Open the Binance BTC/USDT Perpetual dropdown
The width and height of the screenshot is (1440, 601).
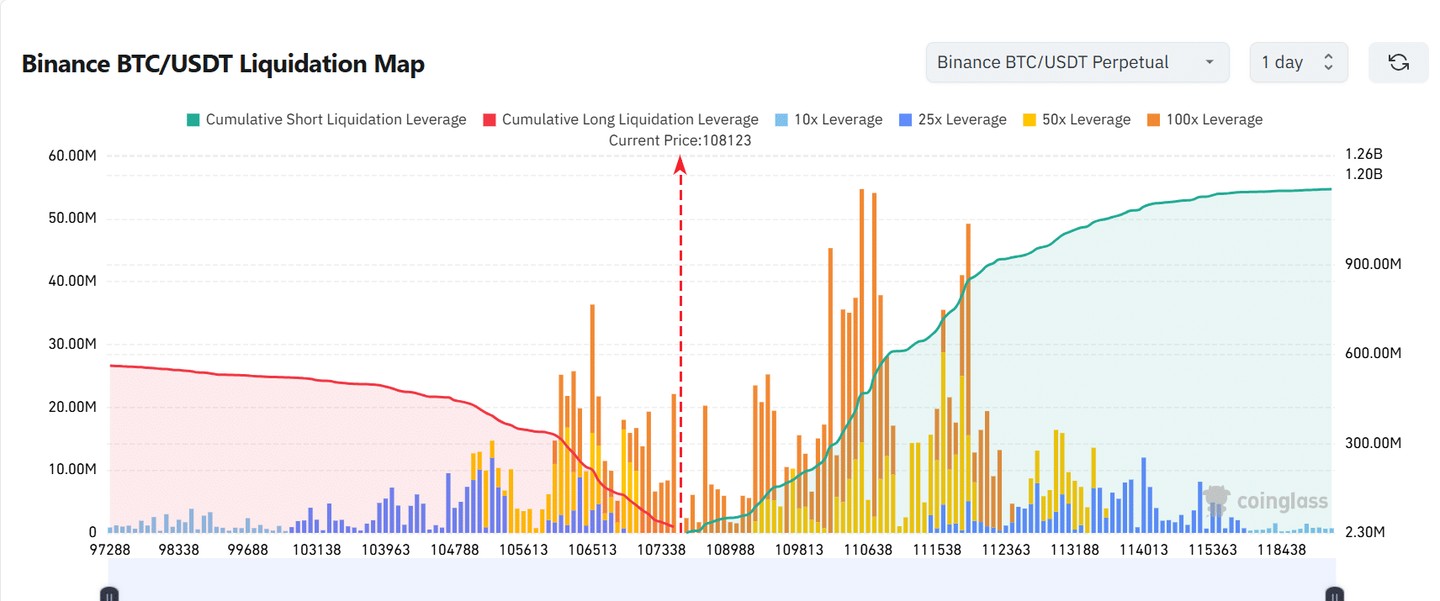[x=1077, y=62]
